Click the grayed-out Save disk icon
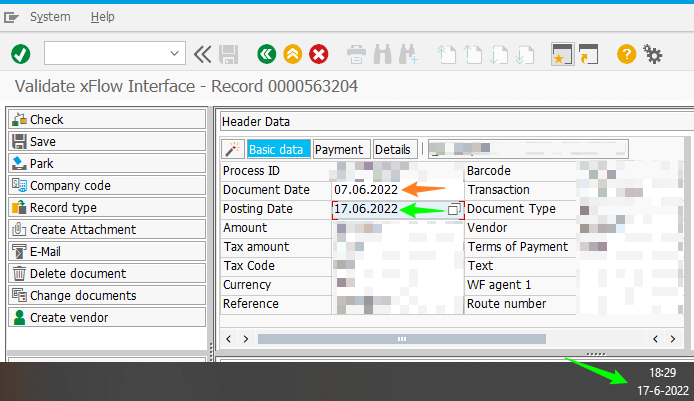This screenshot has height=401, width=694. tap(229, 54)
